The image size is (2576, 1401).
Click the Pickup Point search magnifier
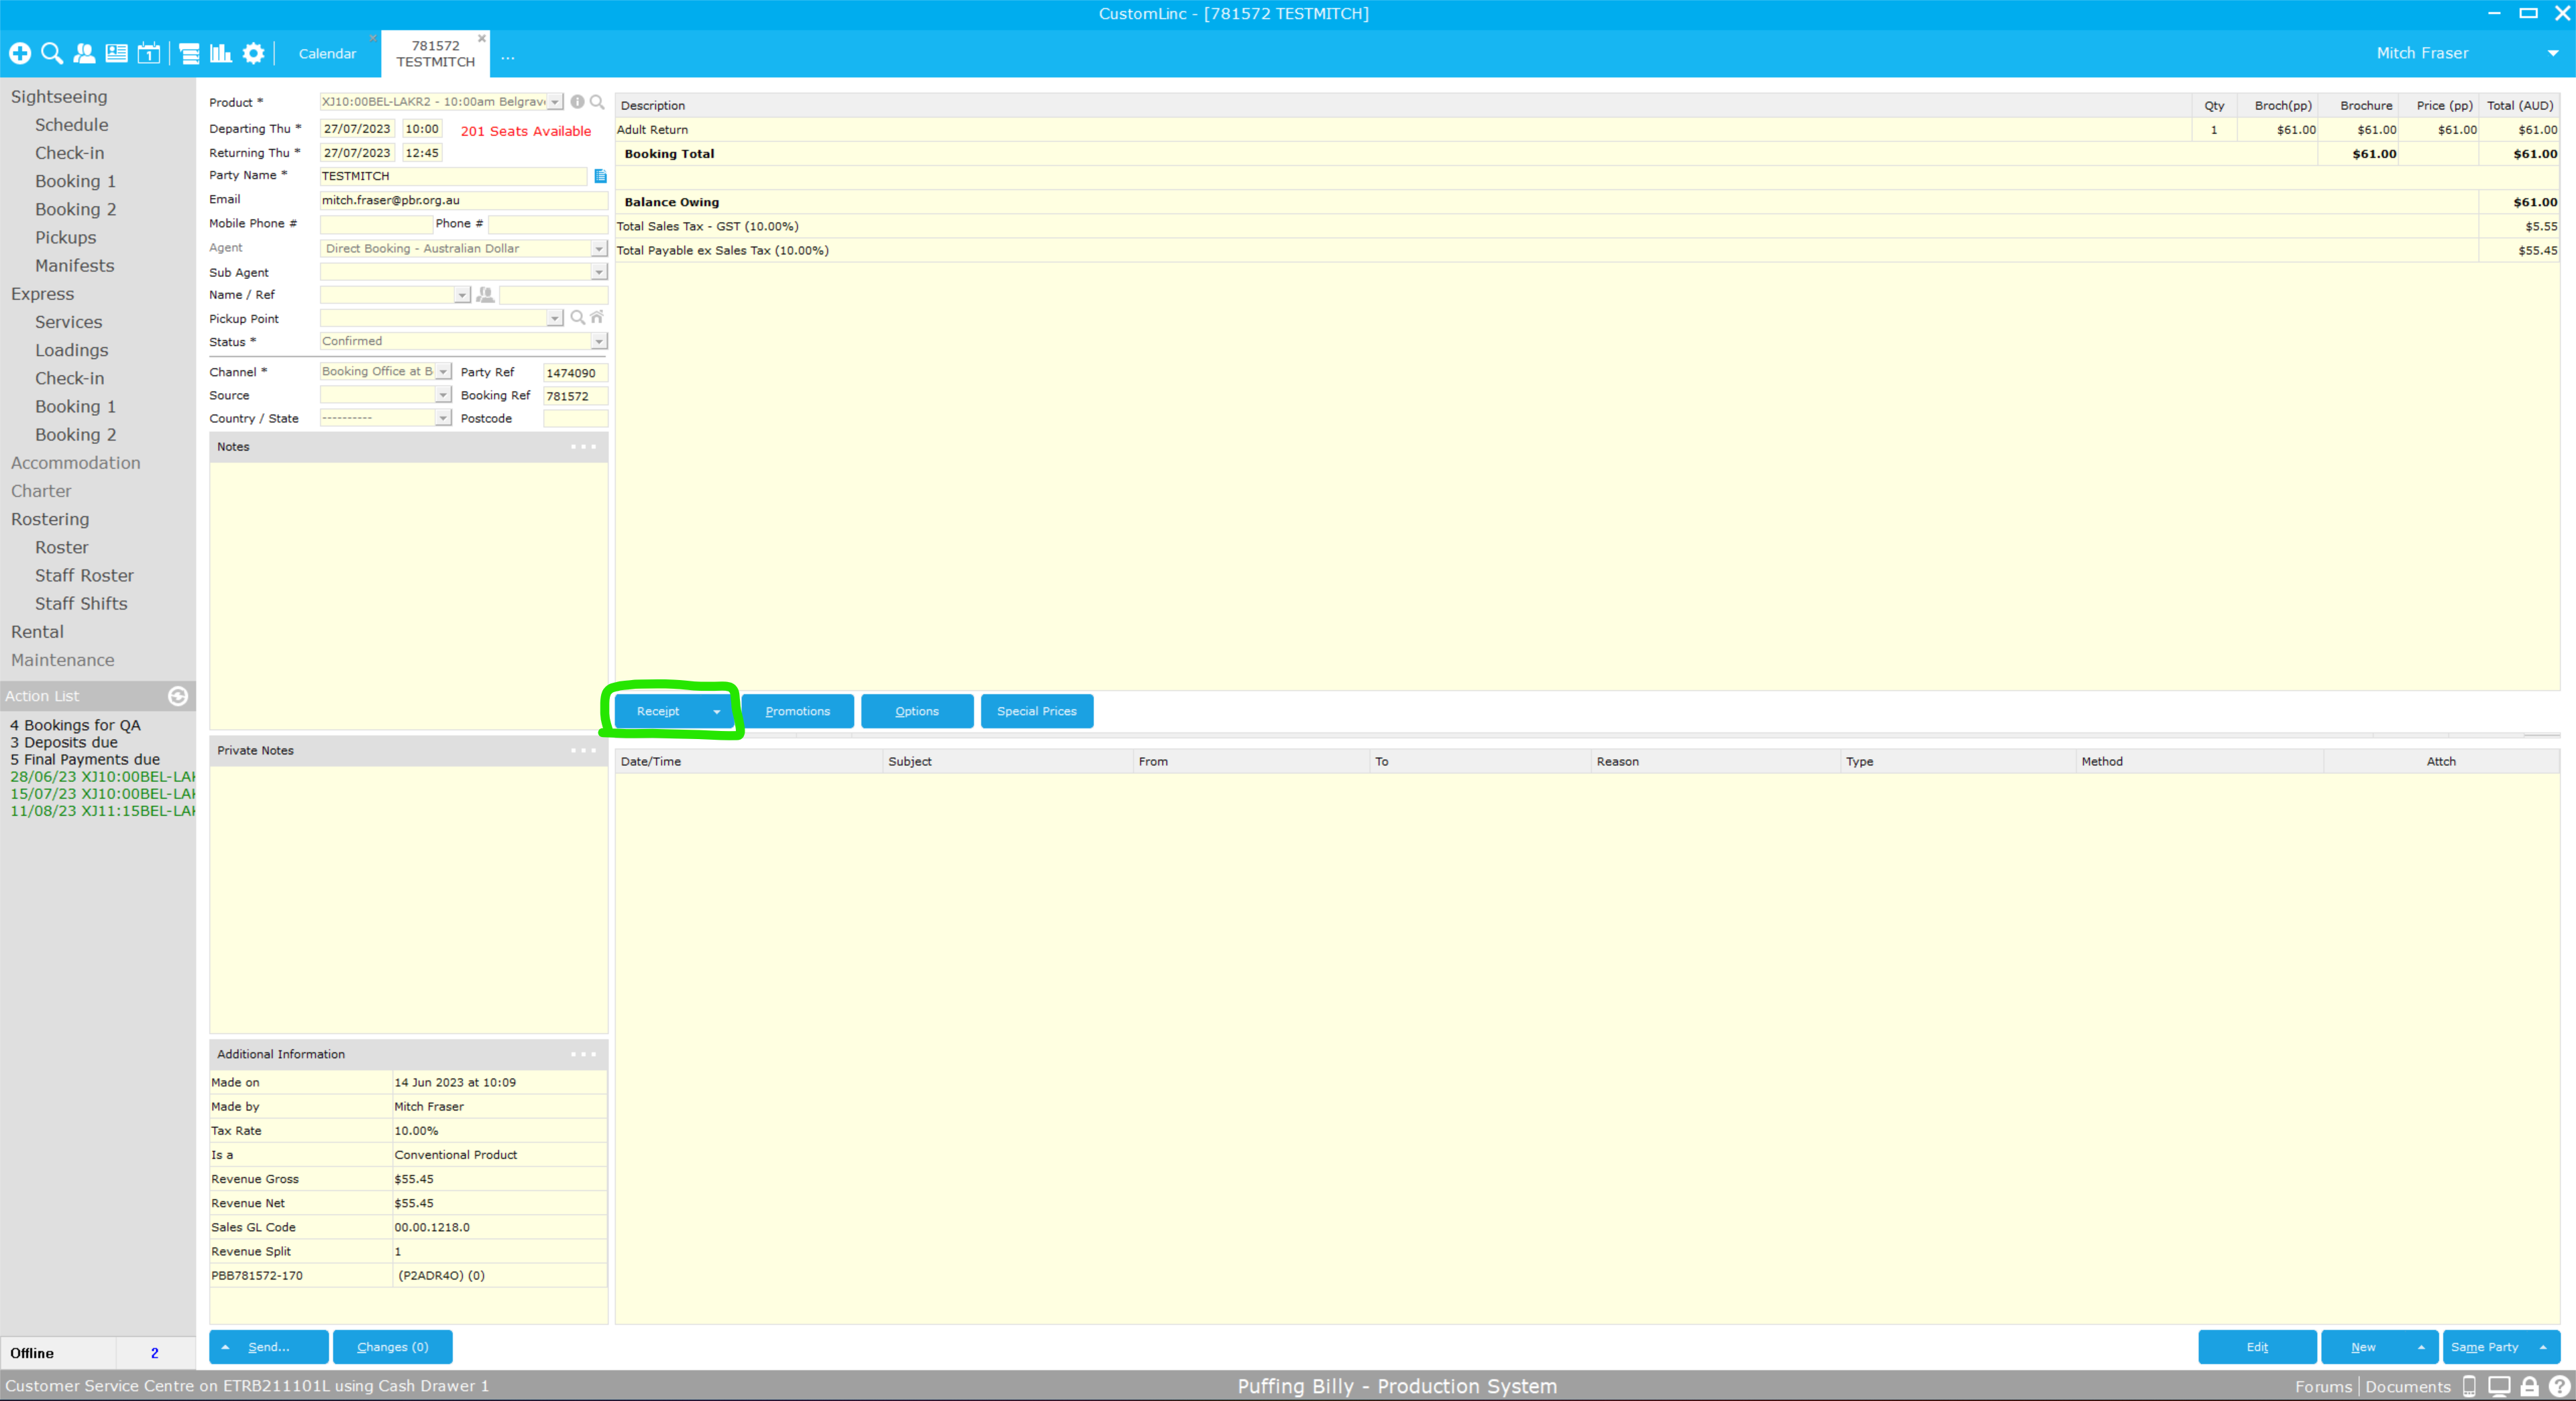[x=577, y=318]
